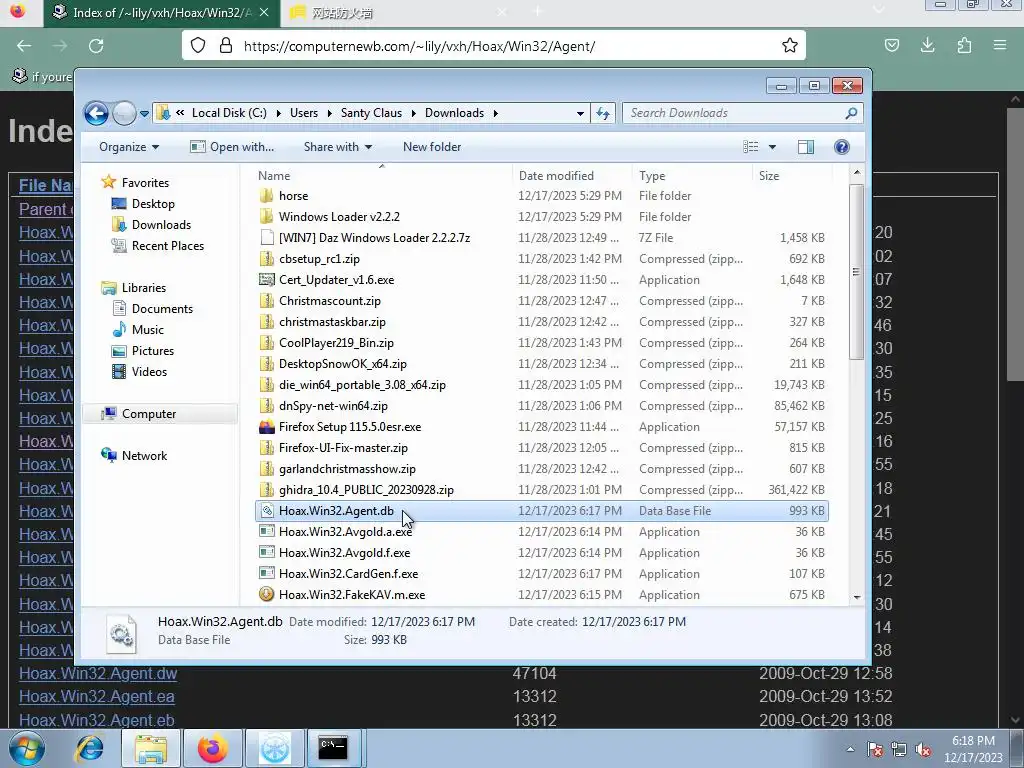The image size is (1024, 768).
Task: Select dnSpy-net-win64.zip file name
Action: coord(333,406)
